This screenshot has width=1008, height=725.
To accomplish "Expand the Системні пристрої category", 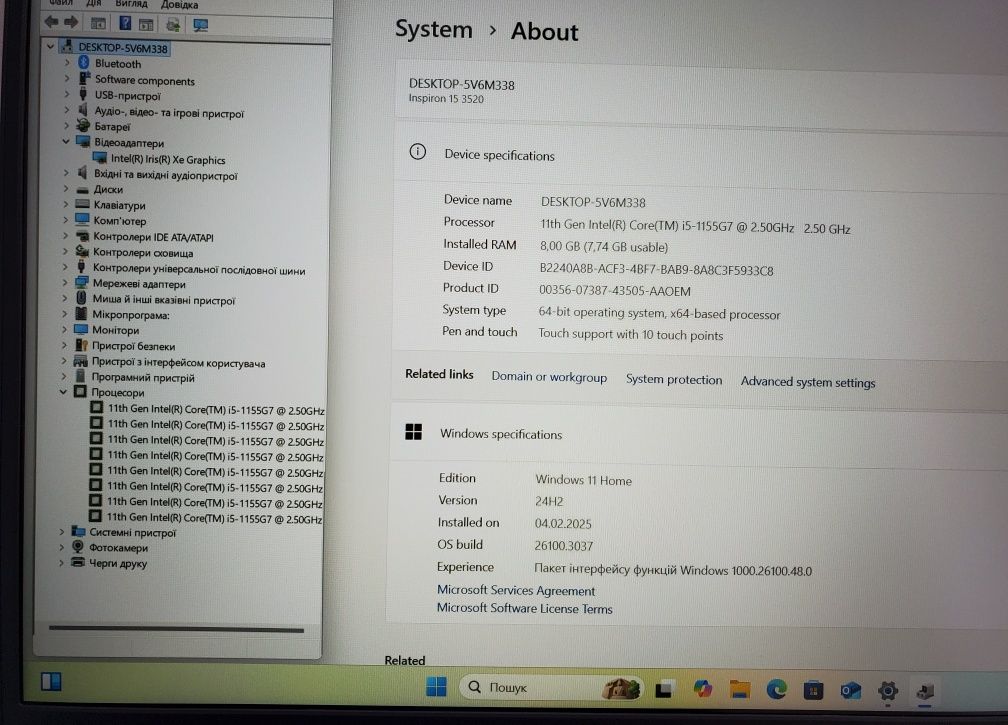I will point(62,532).
